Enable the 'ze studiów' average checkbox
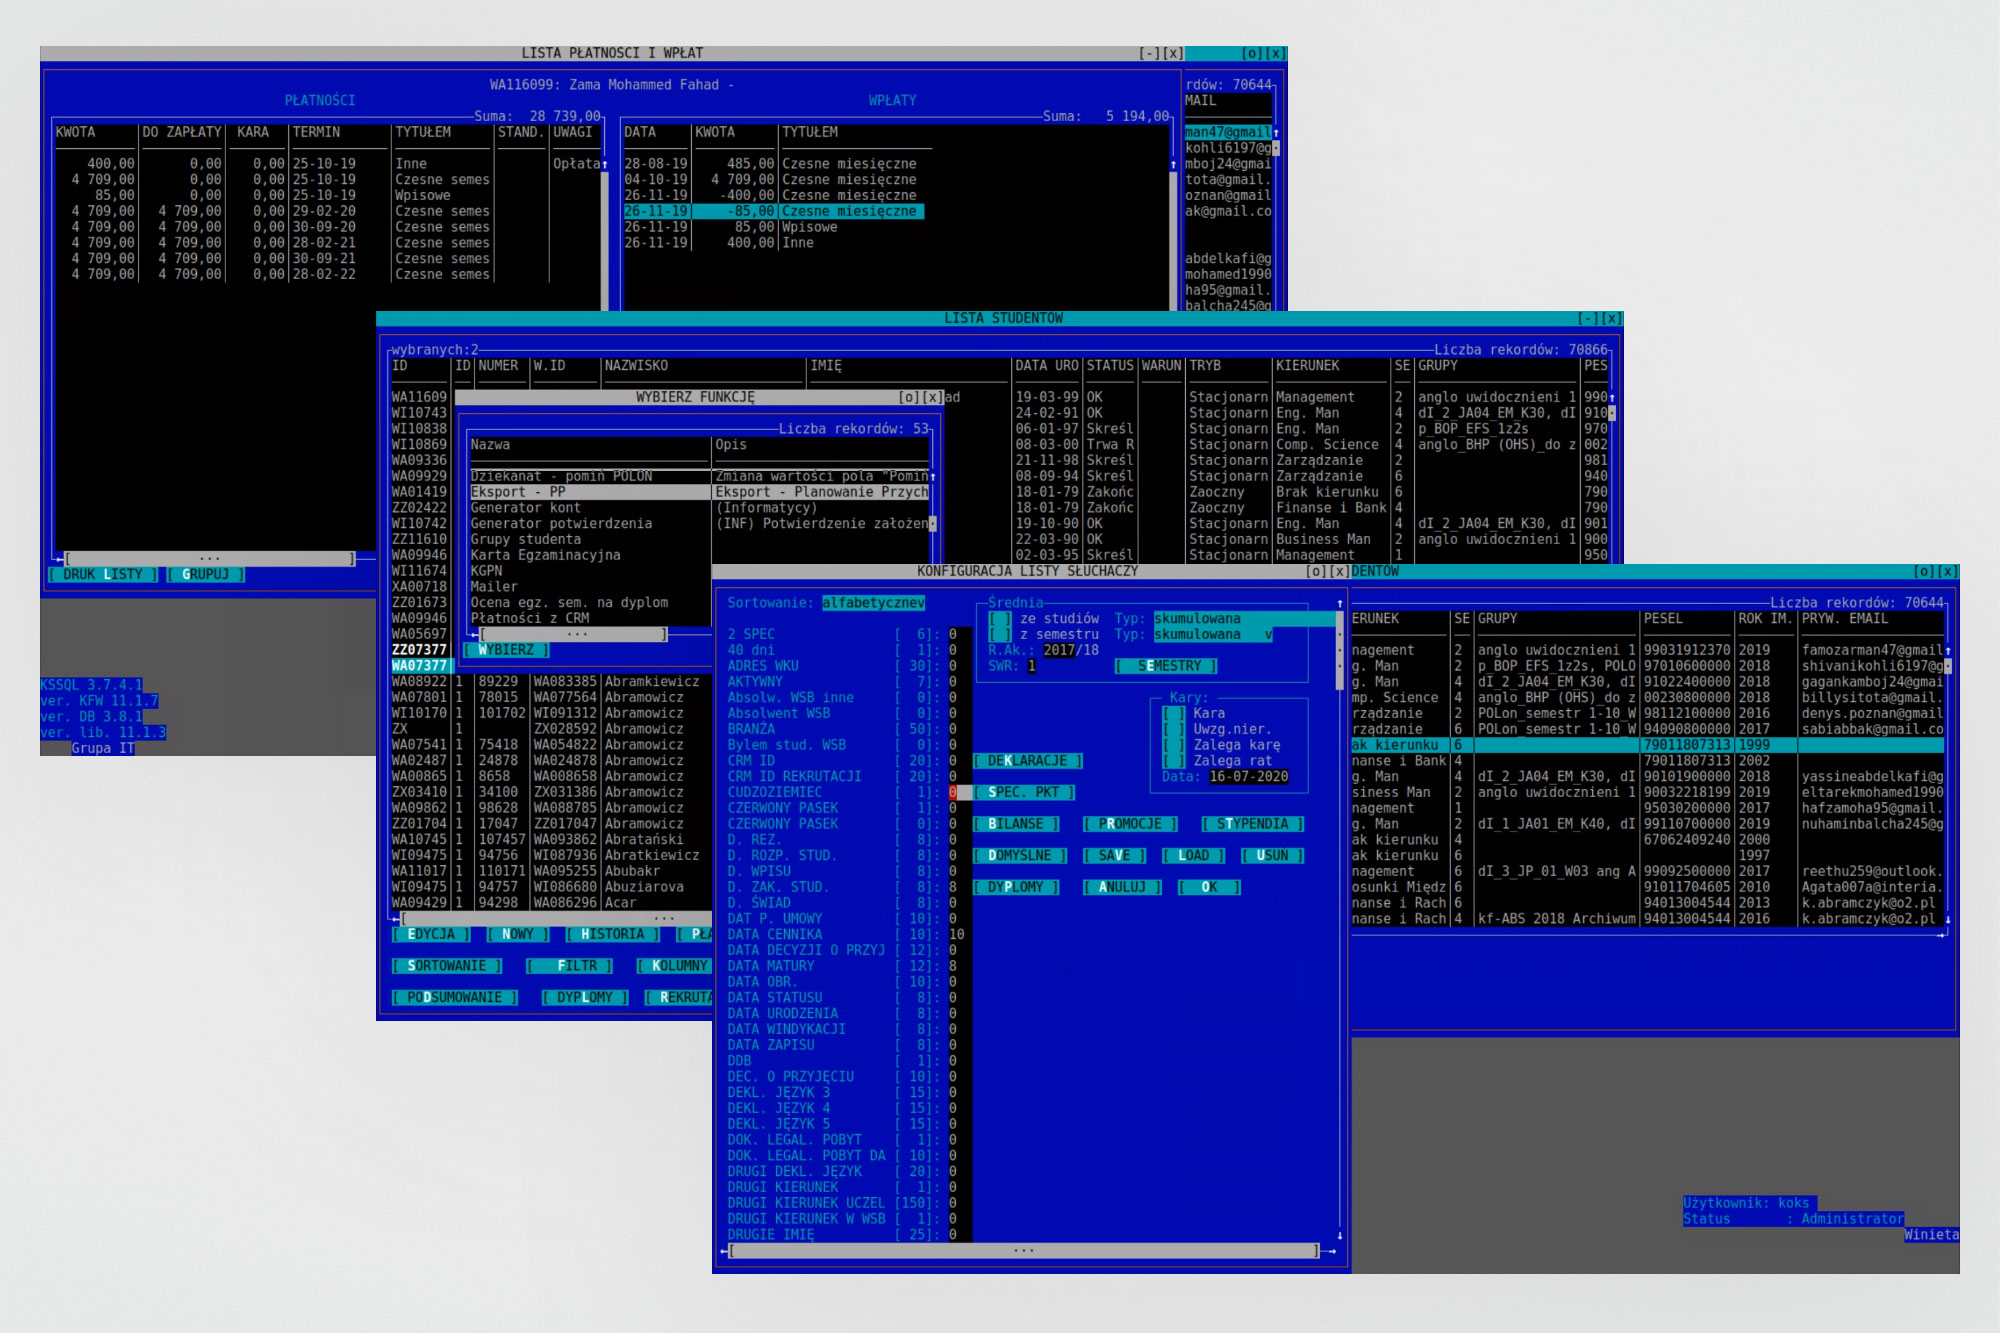The width and height of the screenshot is (2000, 1333). click(1000, 619)
